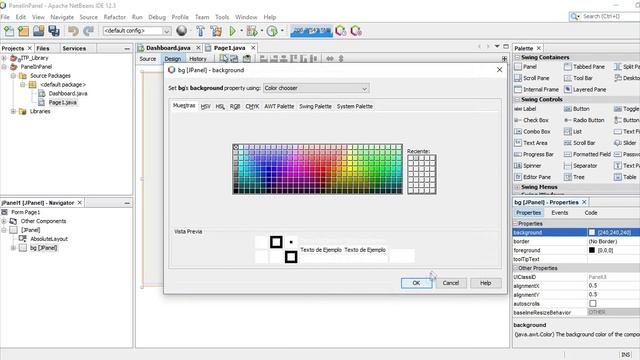The image size is (640, 360).
Task: Select Tree component in Palette
Action: 574,177
